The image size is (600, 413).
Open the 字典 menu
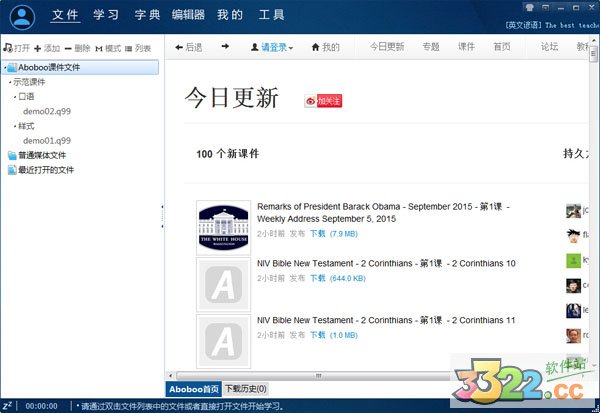(x=147, y=15)
